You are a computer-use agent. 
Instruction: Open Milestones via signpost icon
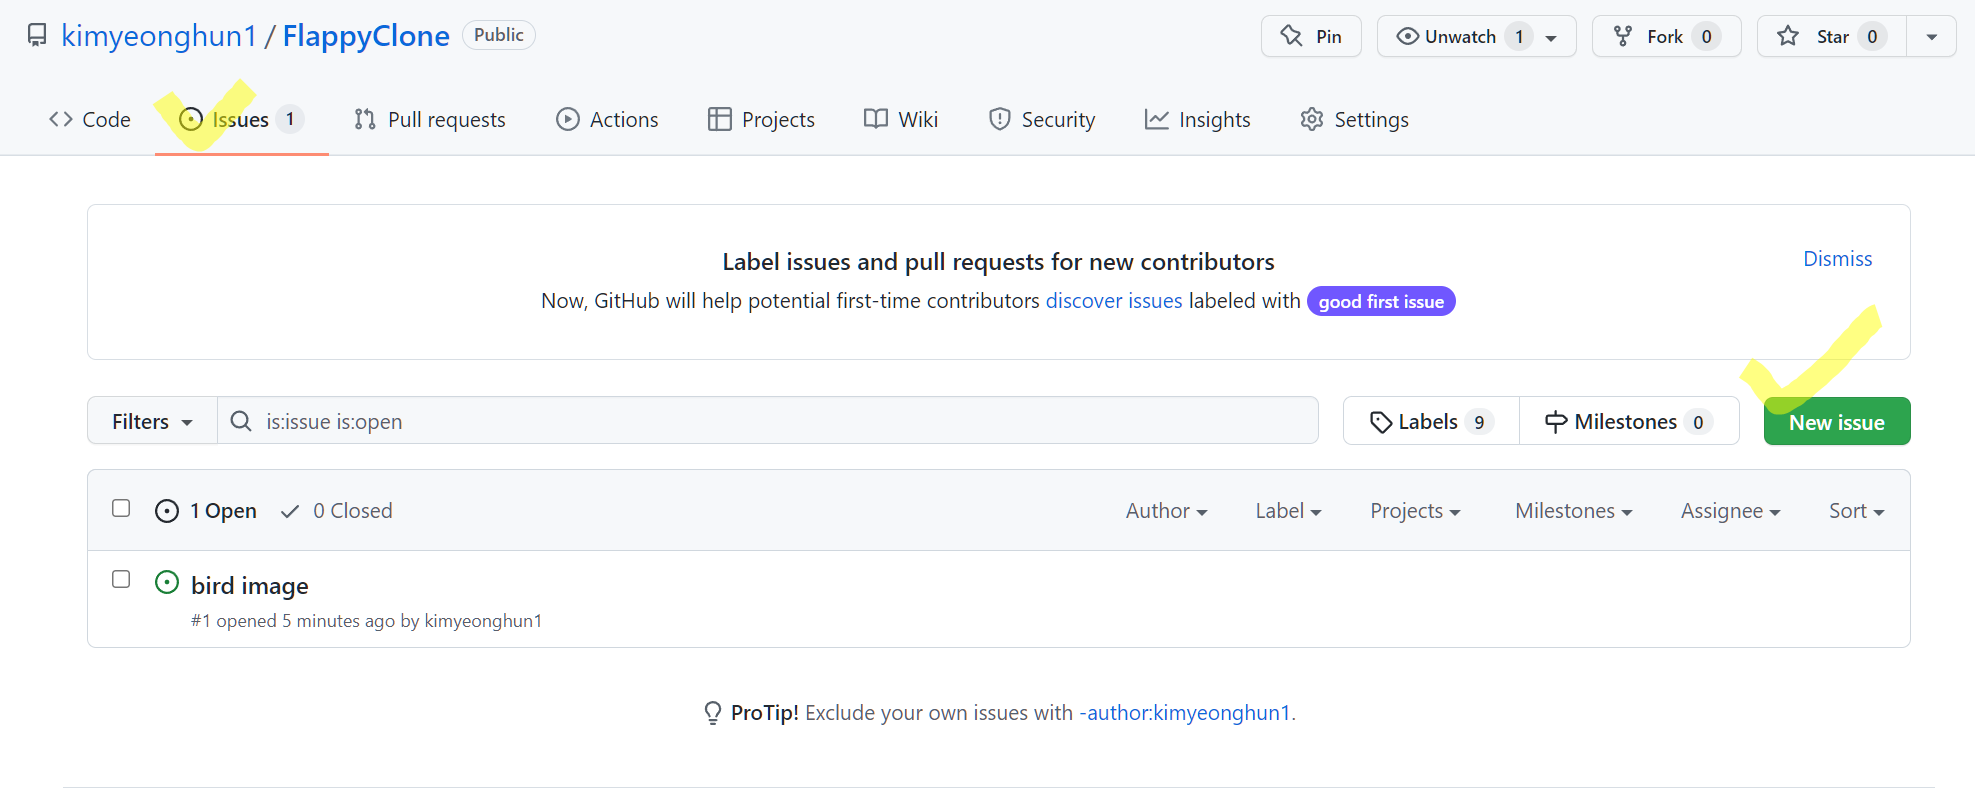[x=1555, y=422]
